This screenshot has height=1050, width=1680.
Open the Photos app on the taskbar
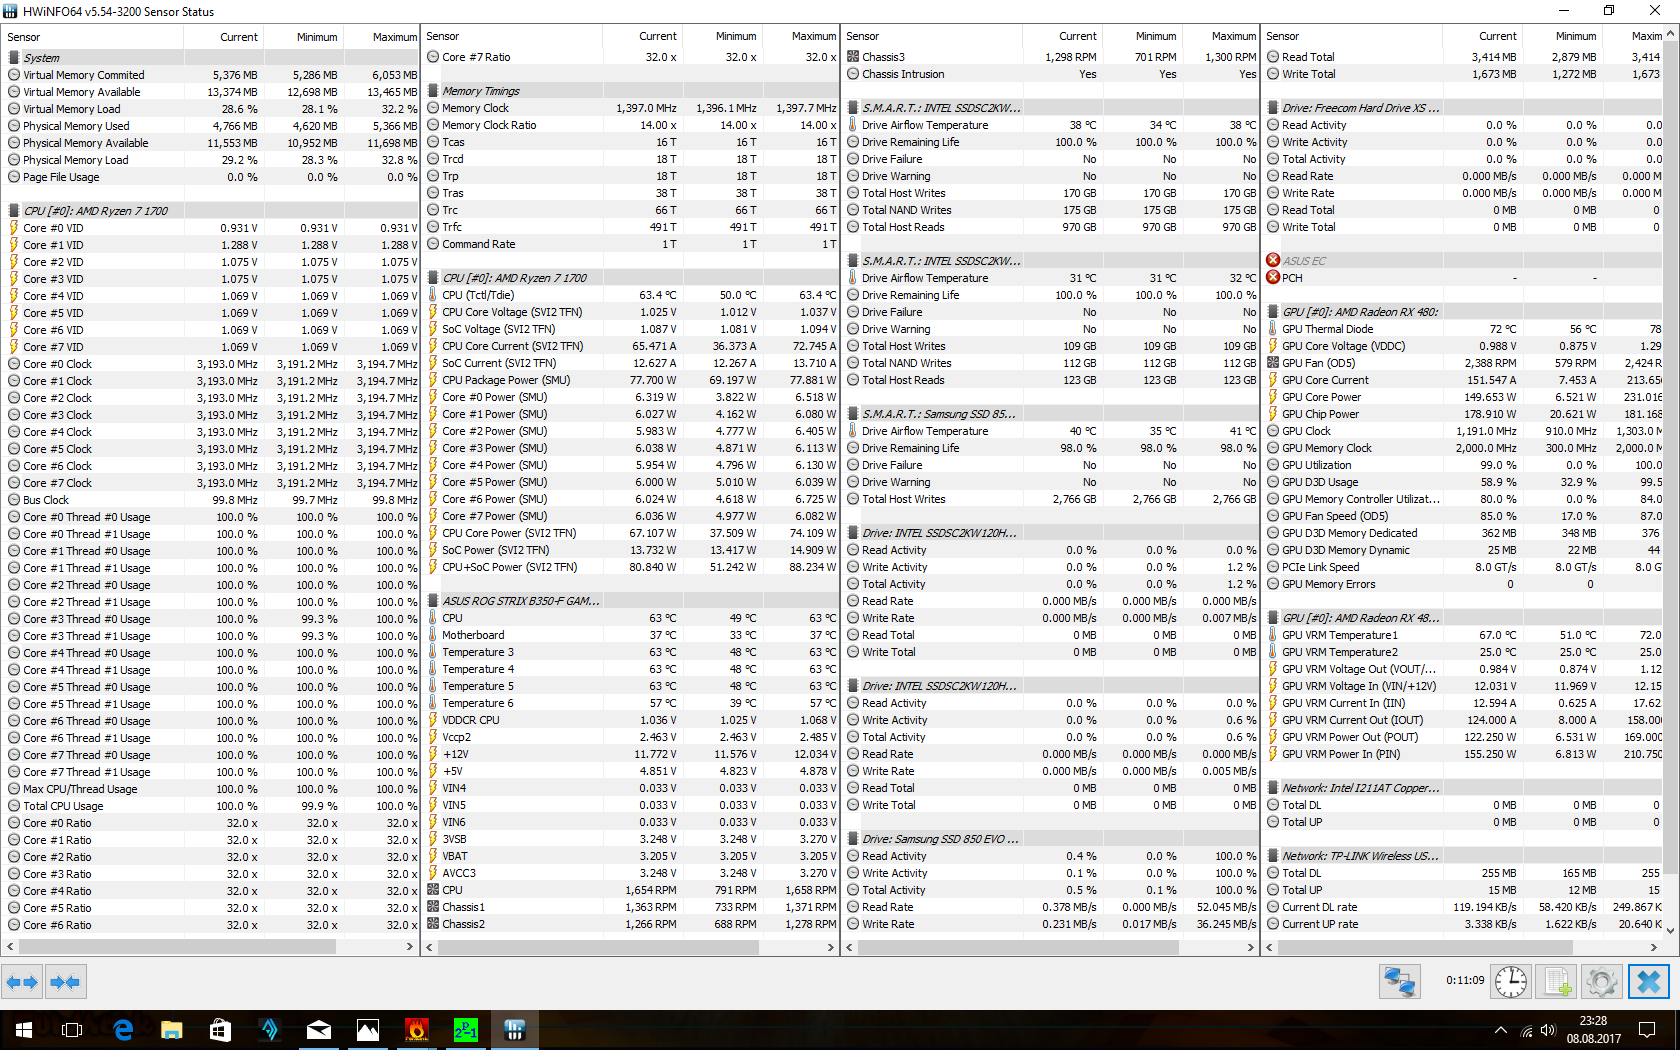[x=368, y=1030]
